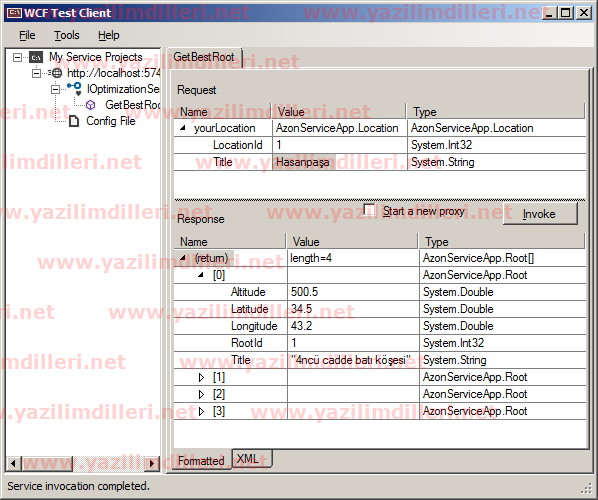
Task: Click the Response Name column header
Action: pos(230,242)
